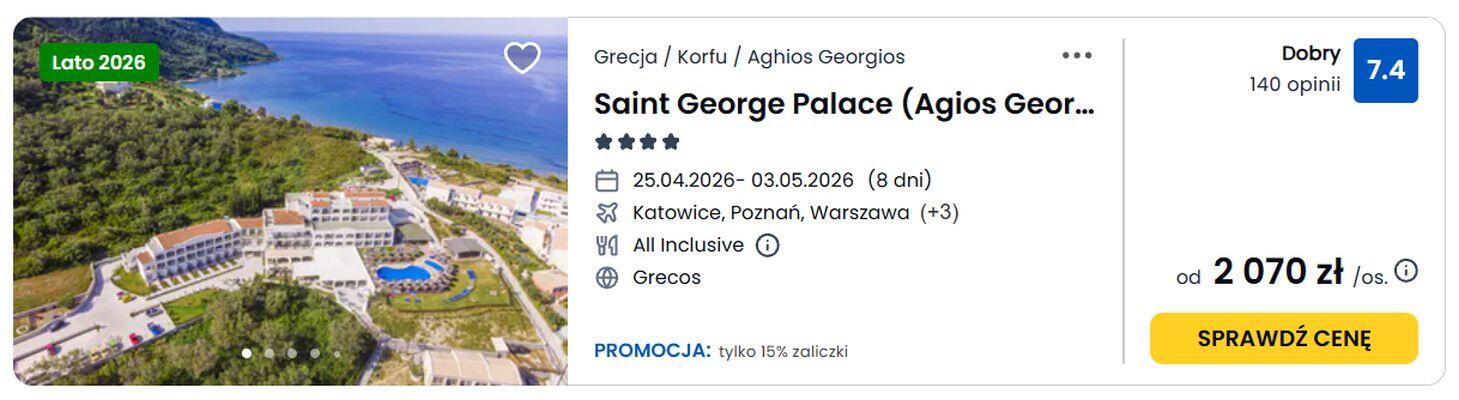Click the airplane departure icon

pyautogui.click(x=607, y=213)
